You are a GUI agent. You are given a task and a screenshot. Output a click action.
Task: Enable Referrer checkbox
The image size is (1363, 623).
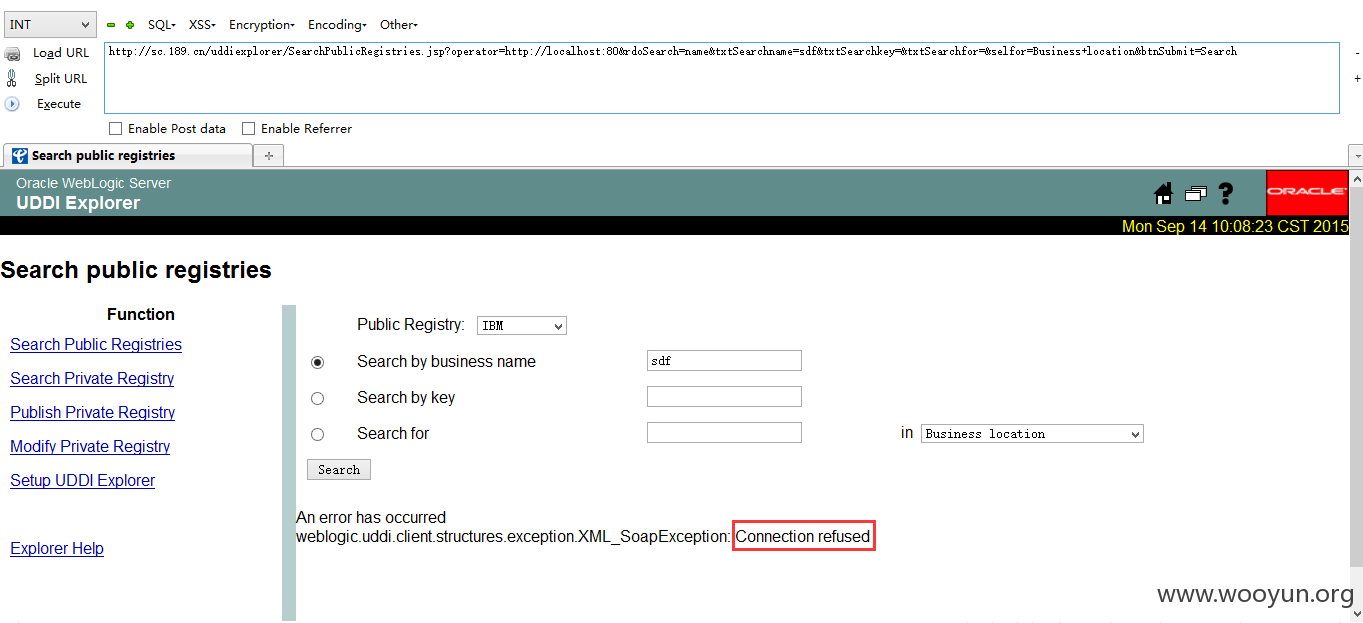point(248,128)
